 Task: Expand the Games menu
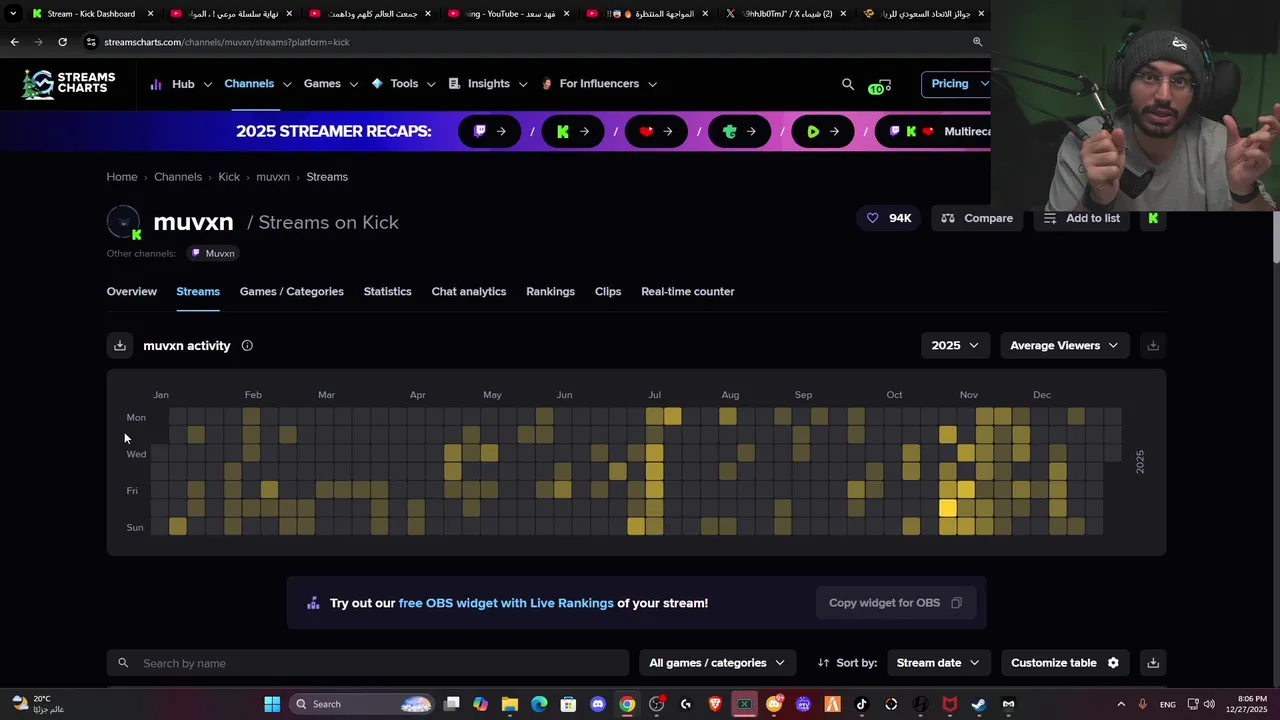click(x=330, y=84)
